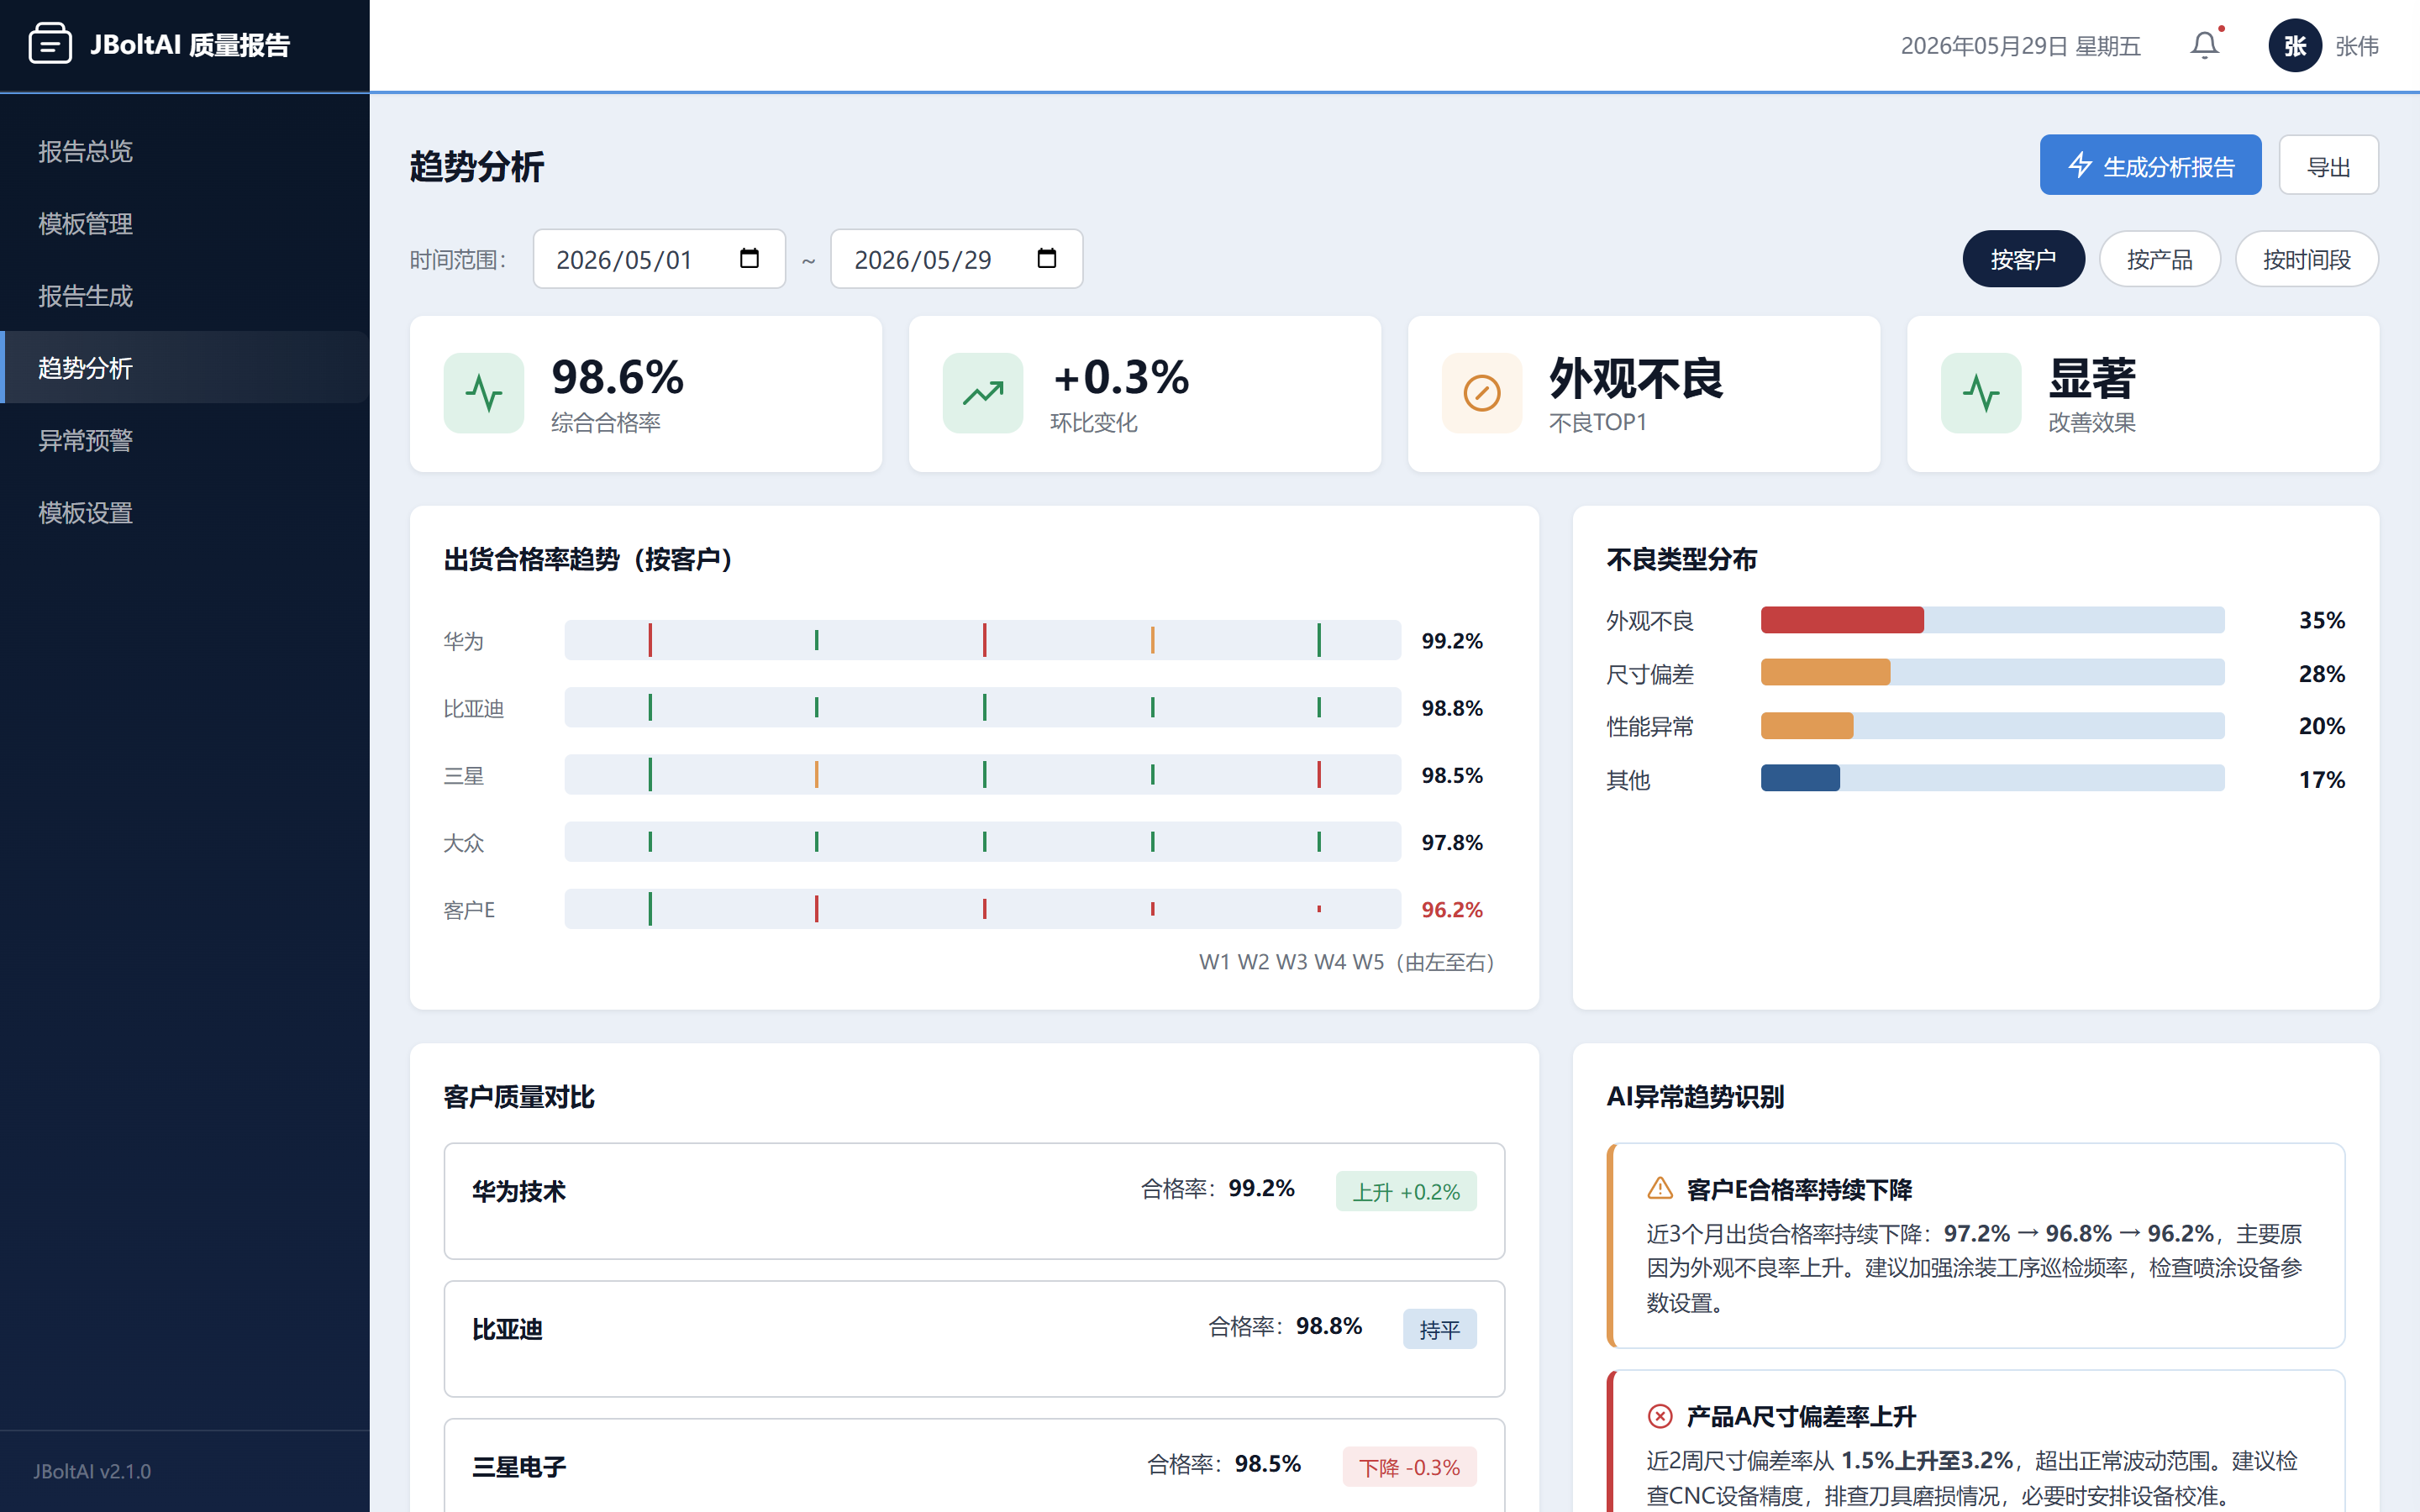Click the 98.6% 综合合格率 value
The height and width of the screenshot is (1512, 2420).
click(617, 377)
